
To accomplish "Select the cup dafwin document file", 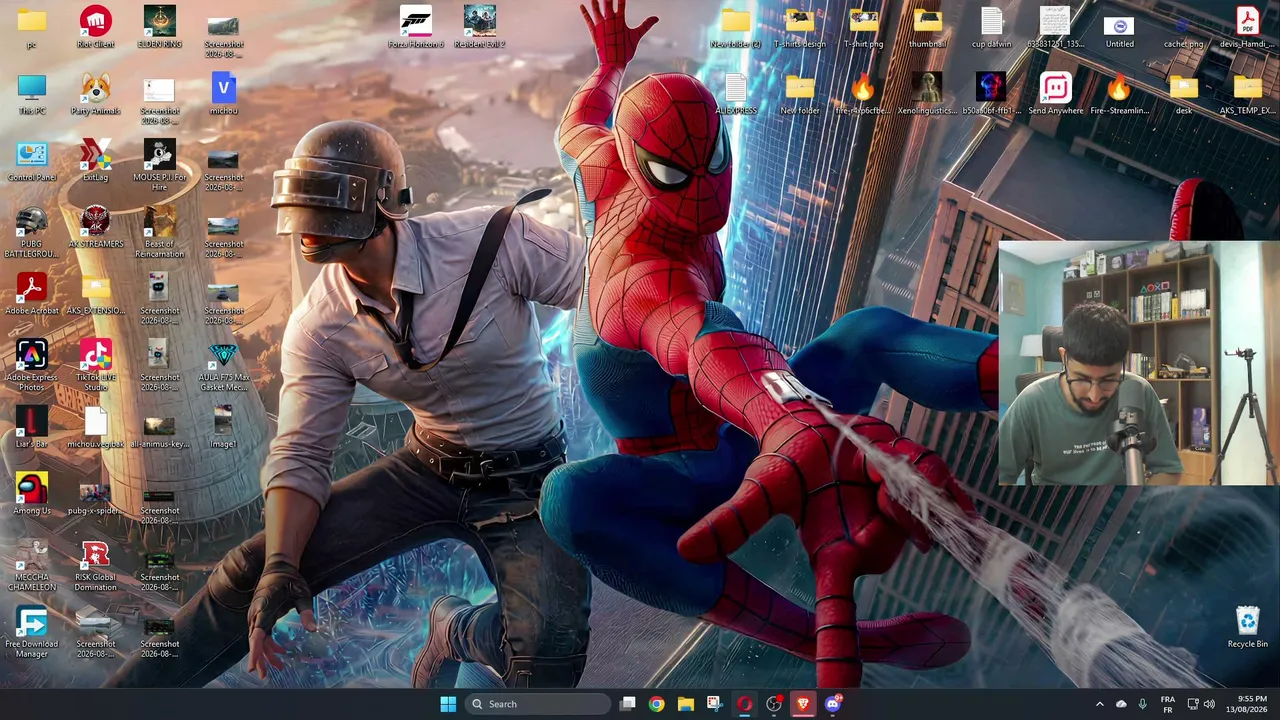I will coord(991,27).
